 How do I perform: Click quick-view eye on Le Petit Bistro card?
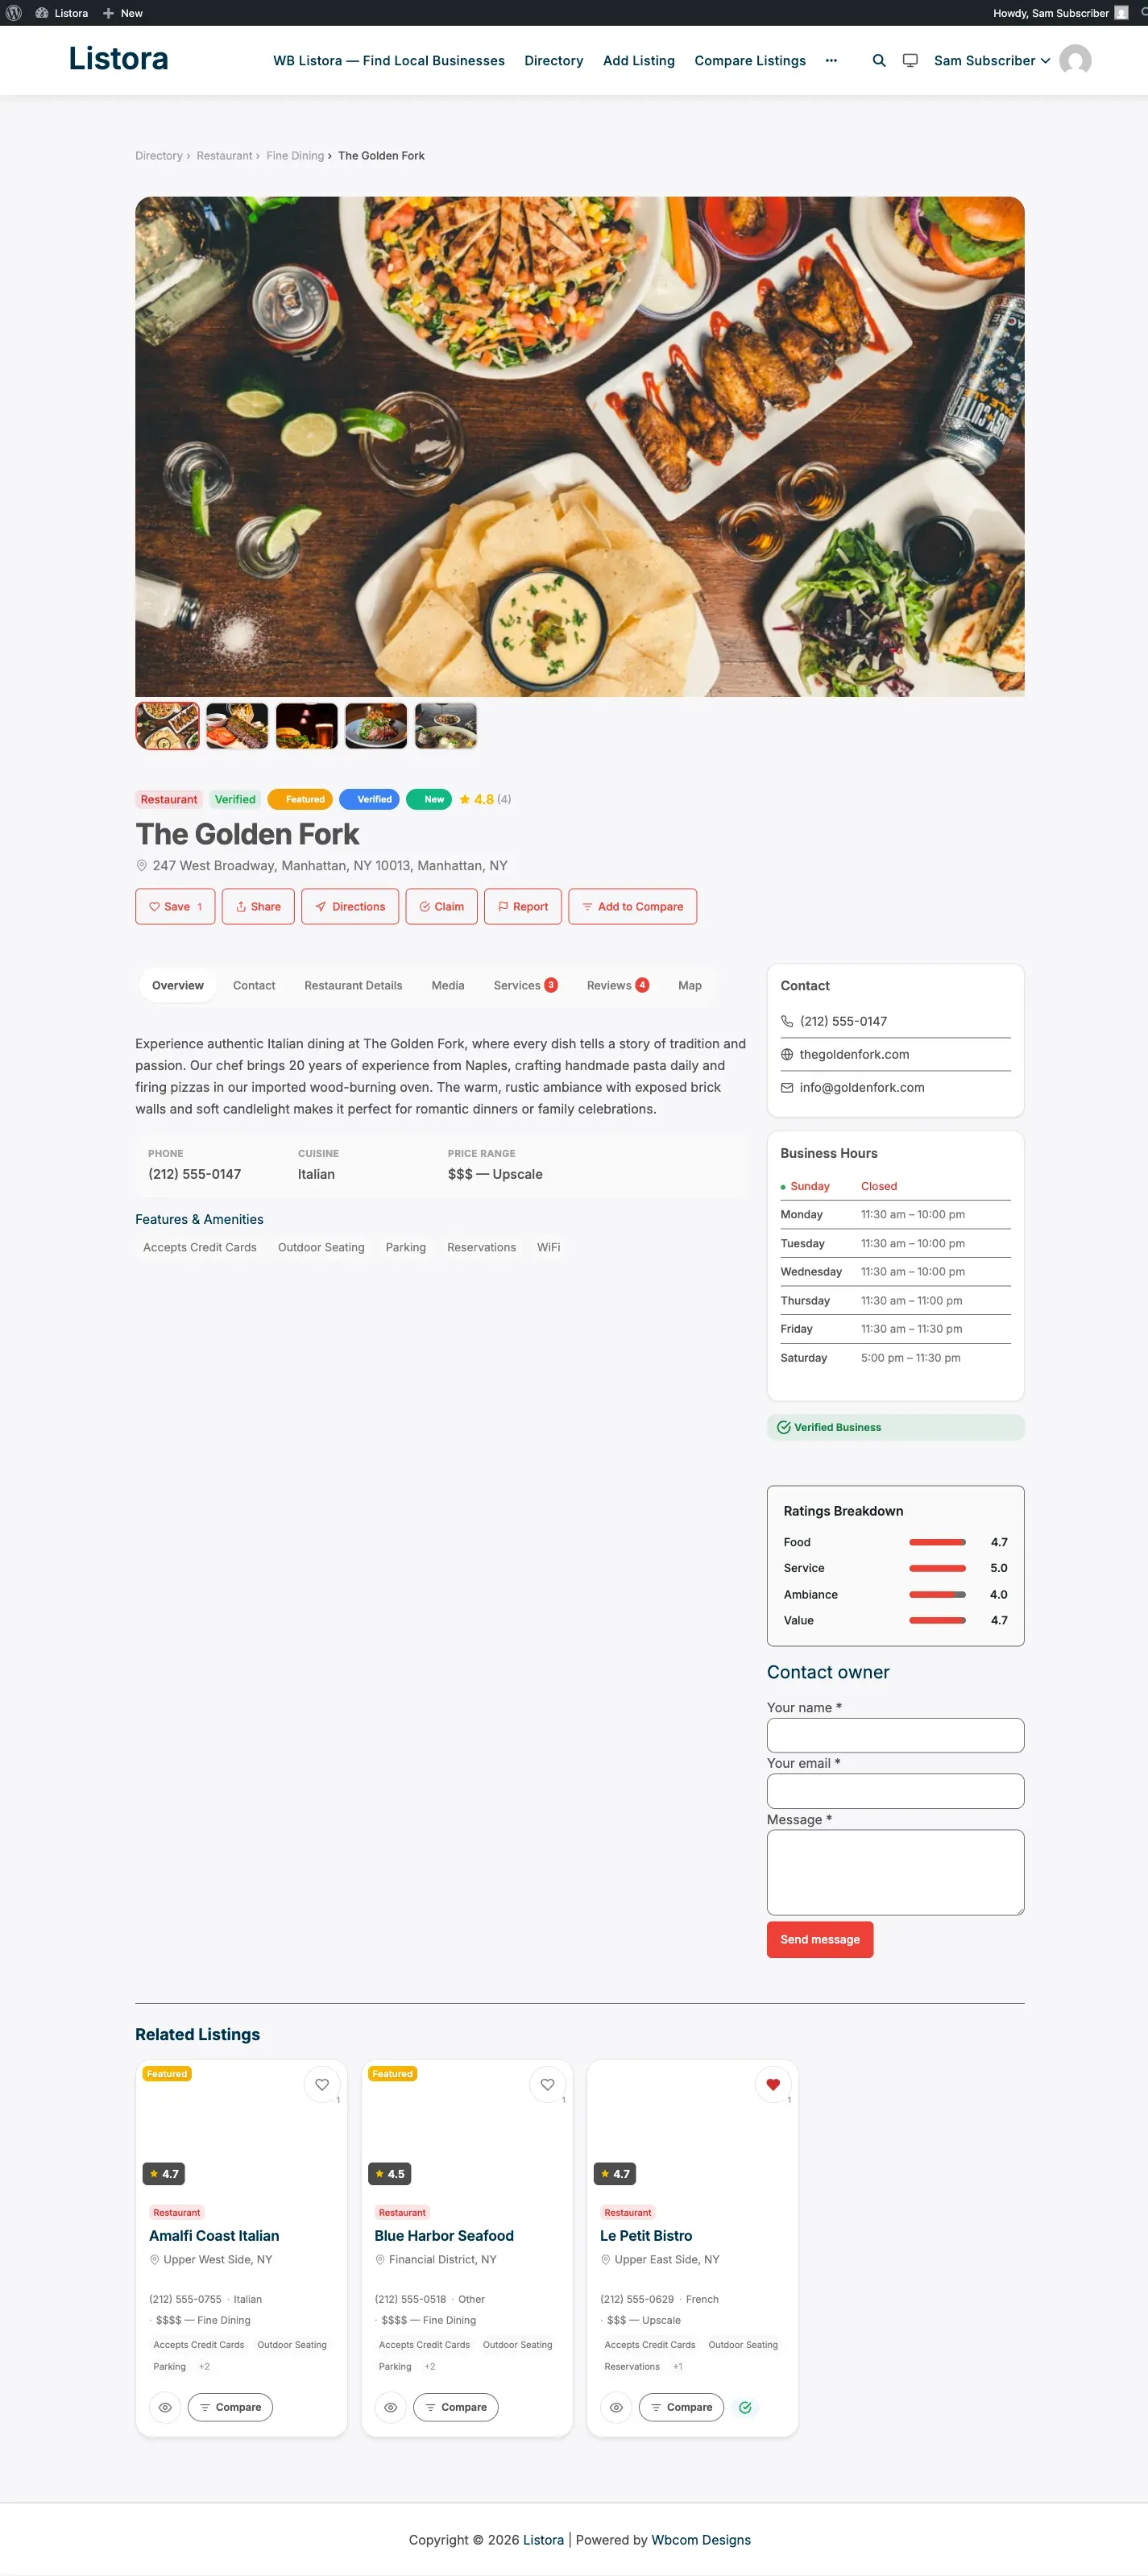pyautogui.click(x=616, y=2408)
